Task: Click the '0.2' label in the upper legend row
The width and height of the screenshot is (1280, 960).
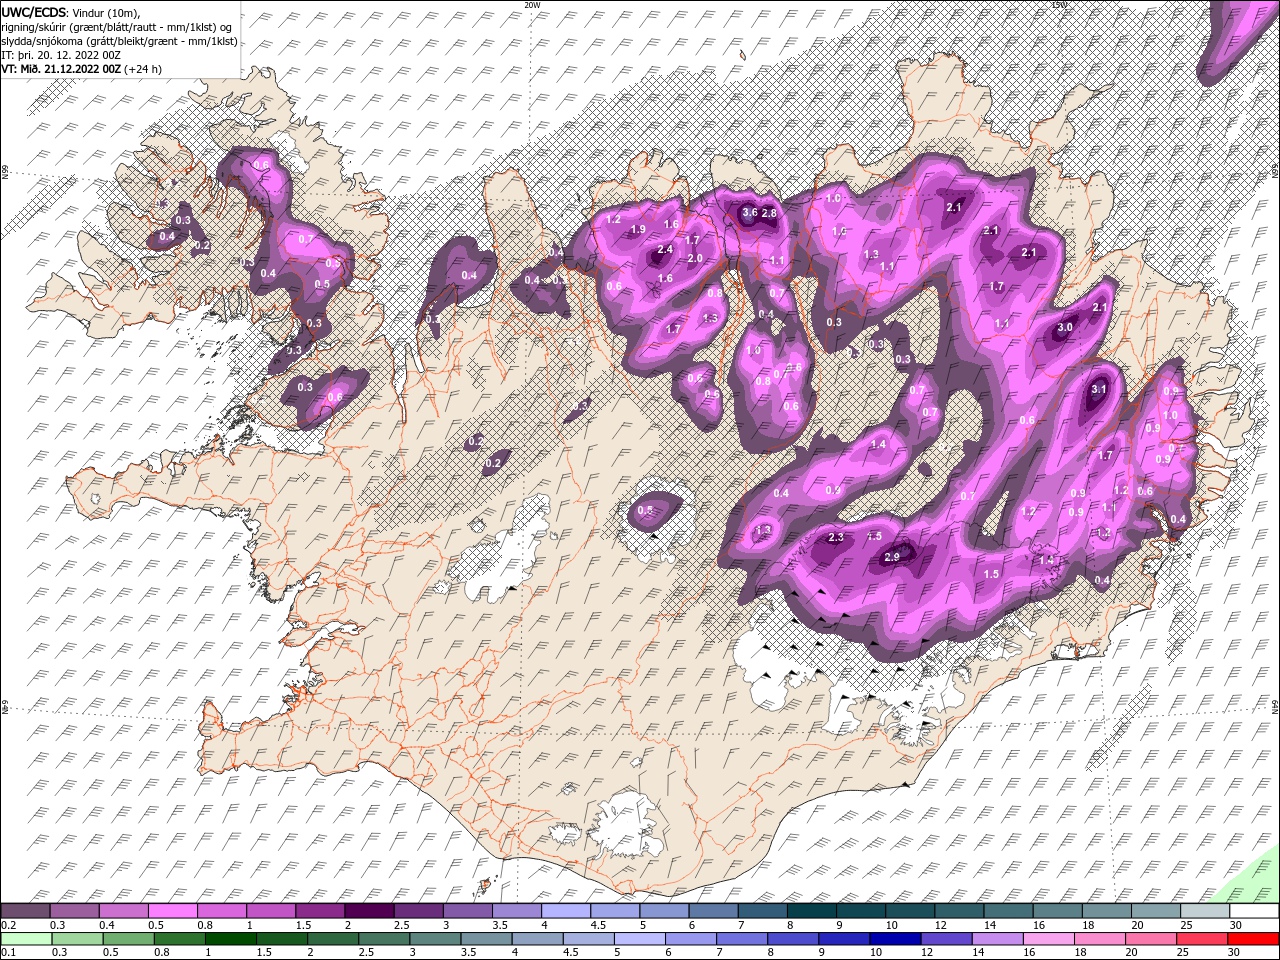Action: coord(9,925)
